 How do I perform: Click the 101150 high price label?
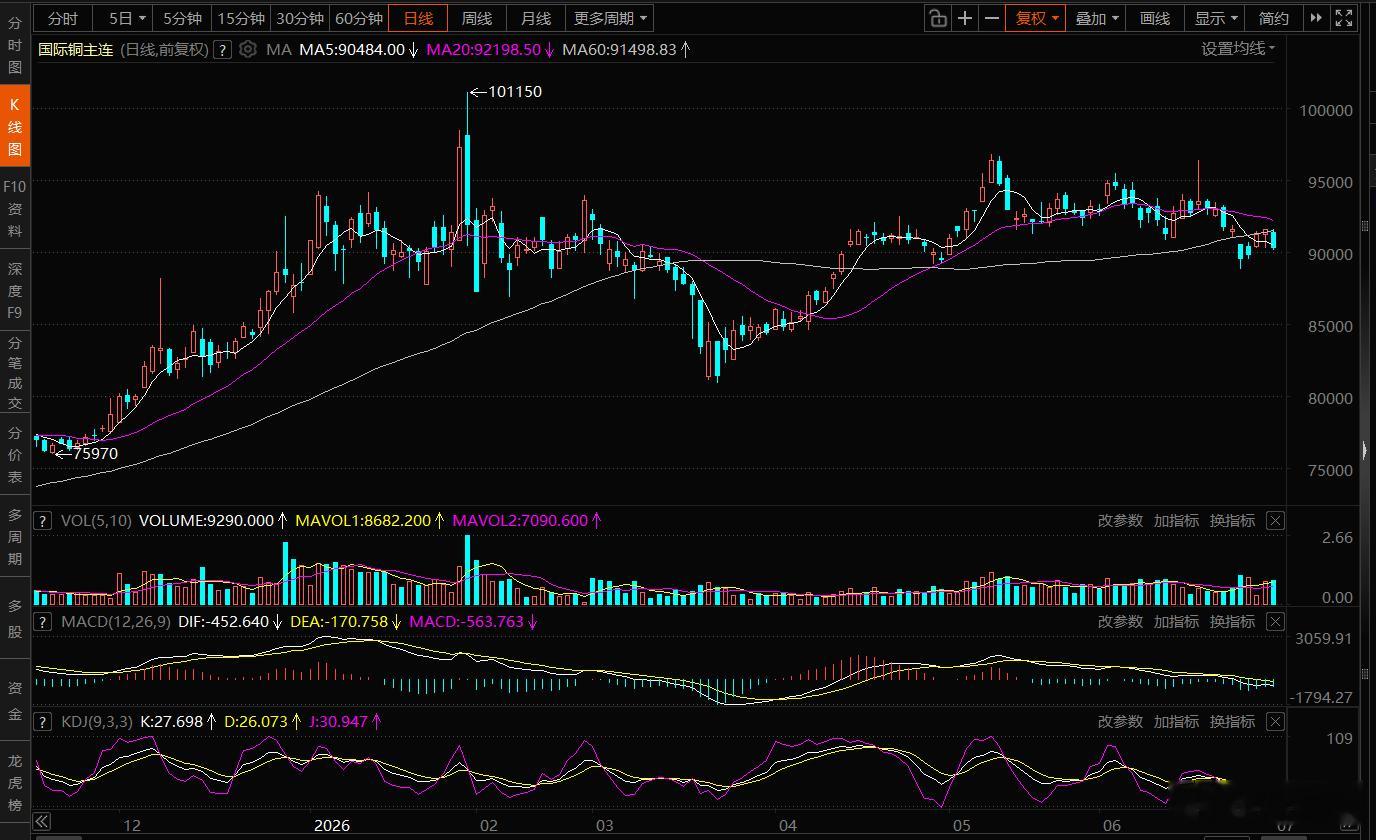[514, 91]
